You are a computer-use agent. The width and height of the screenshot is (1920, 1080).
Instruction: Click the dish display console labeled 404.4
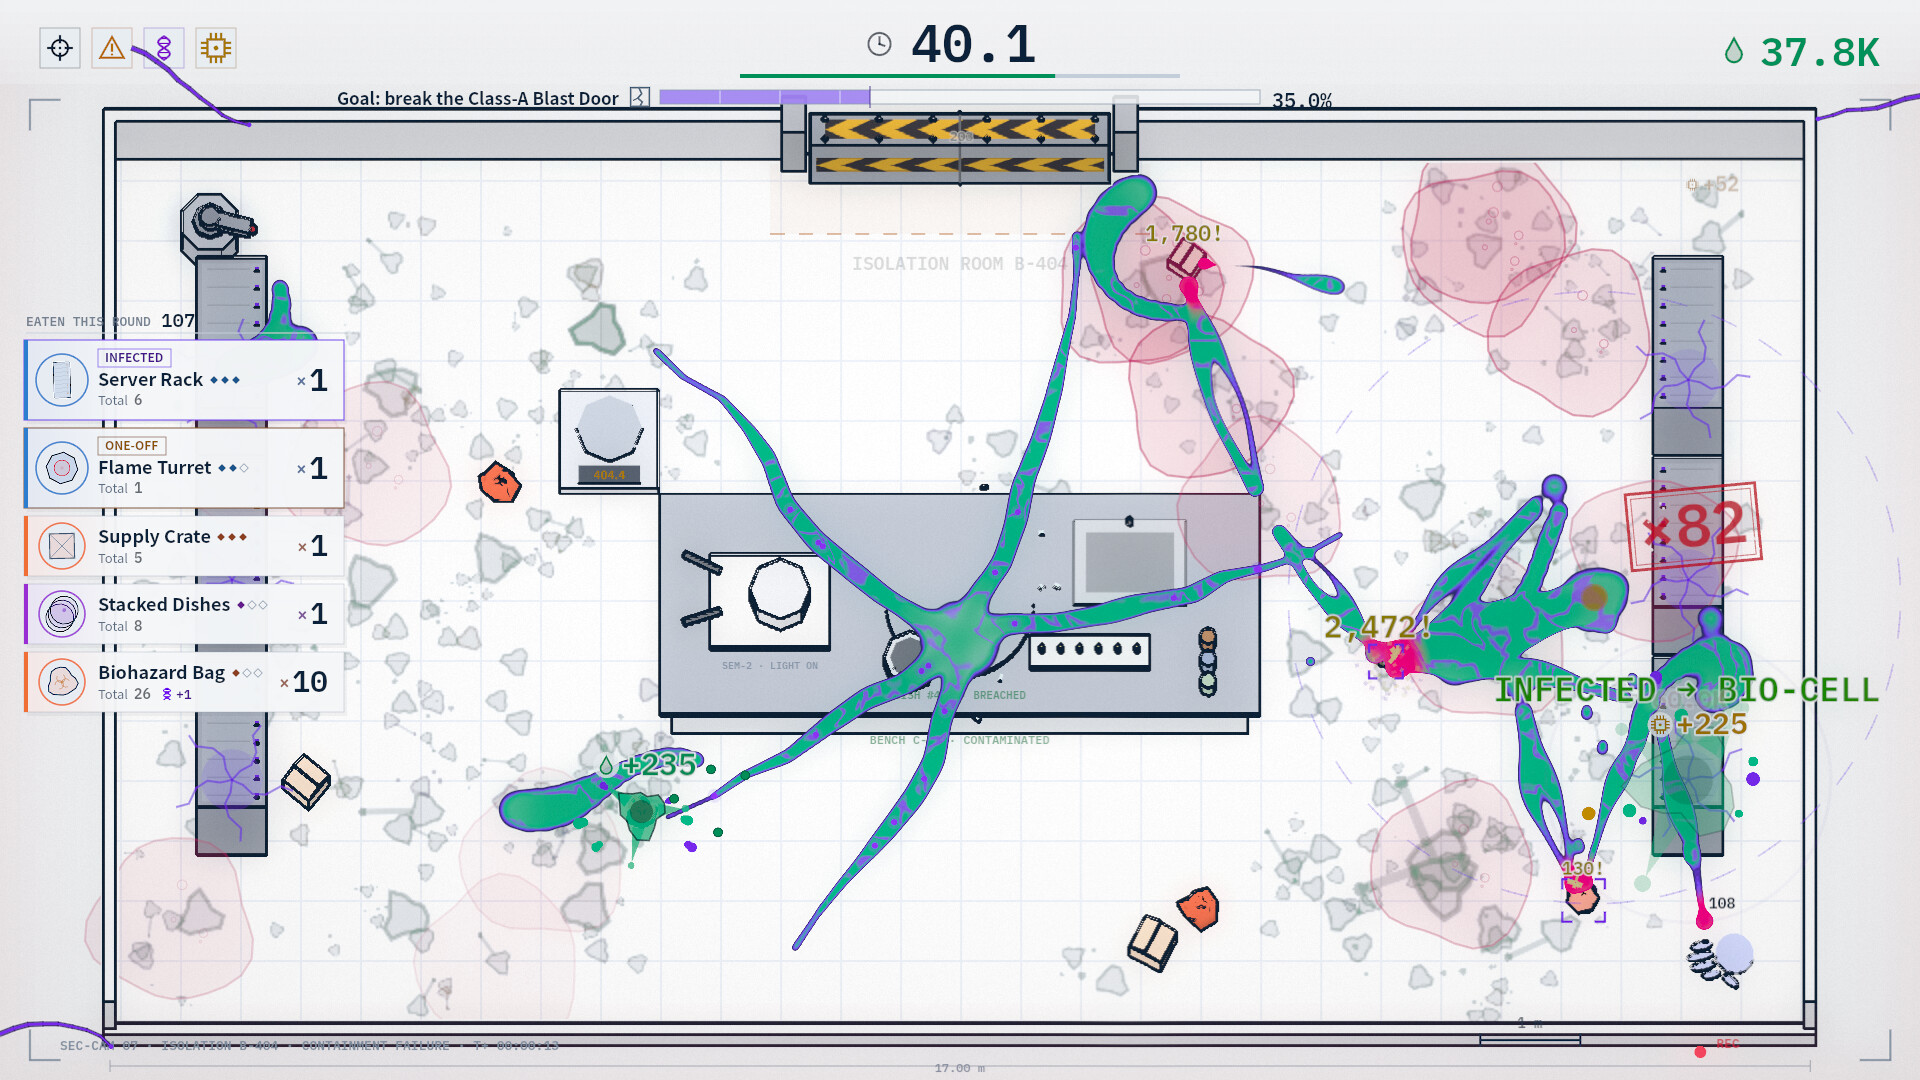[x=608, y=440]
